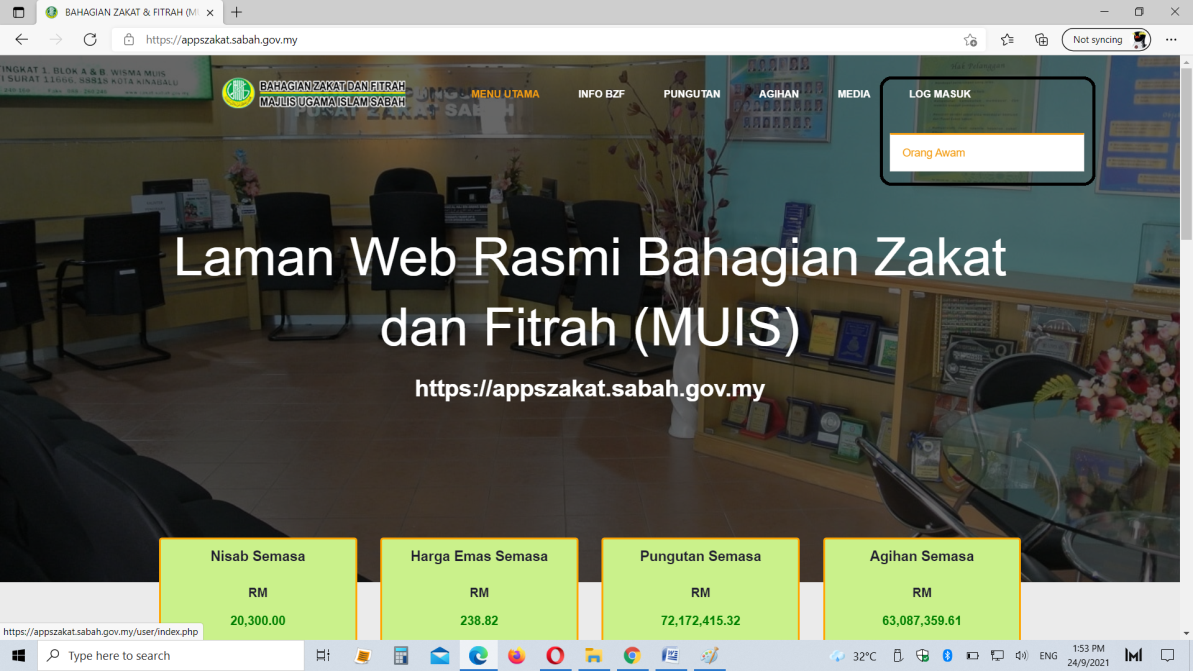Refresh the current page
Screen dimensions: 1193x671
90,40
